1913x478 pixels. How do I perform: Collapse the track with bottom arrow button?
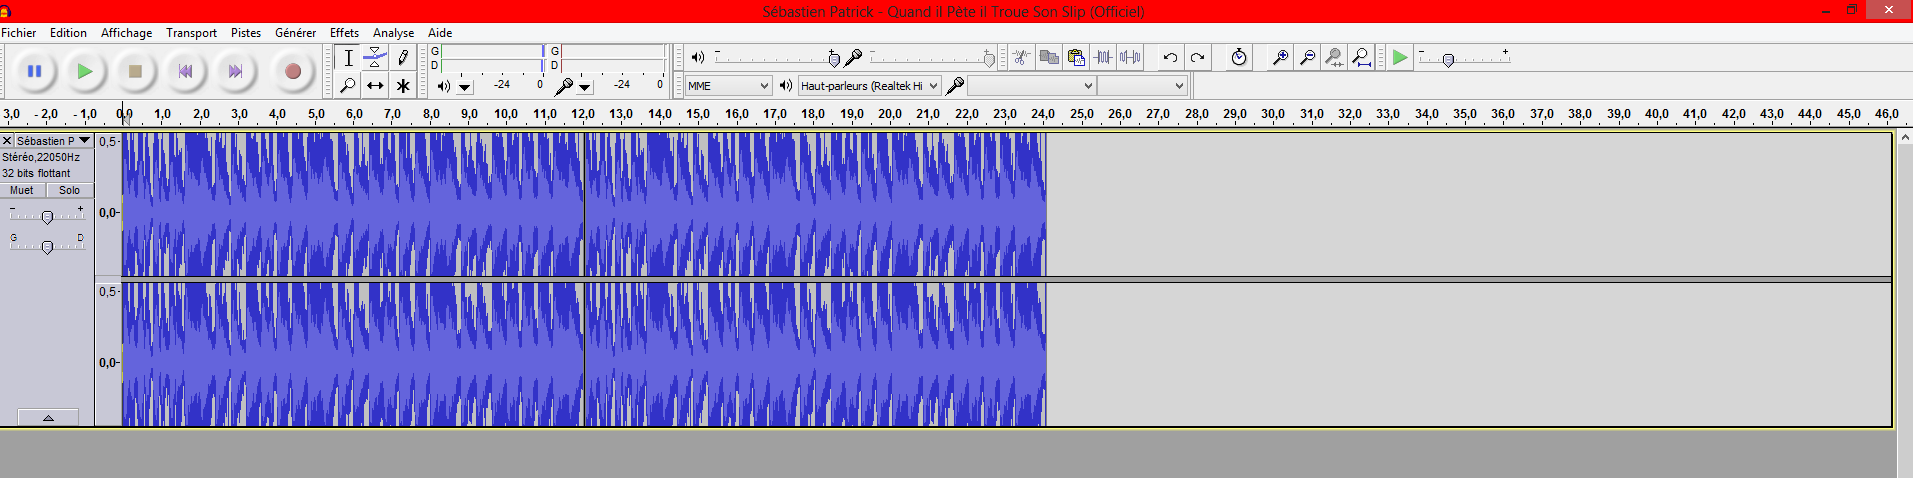click(48, 418)
